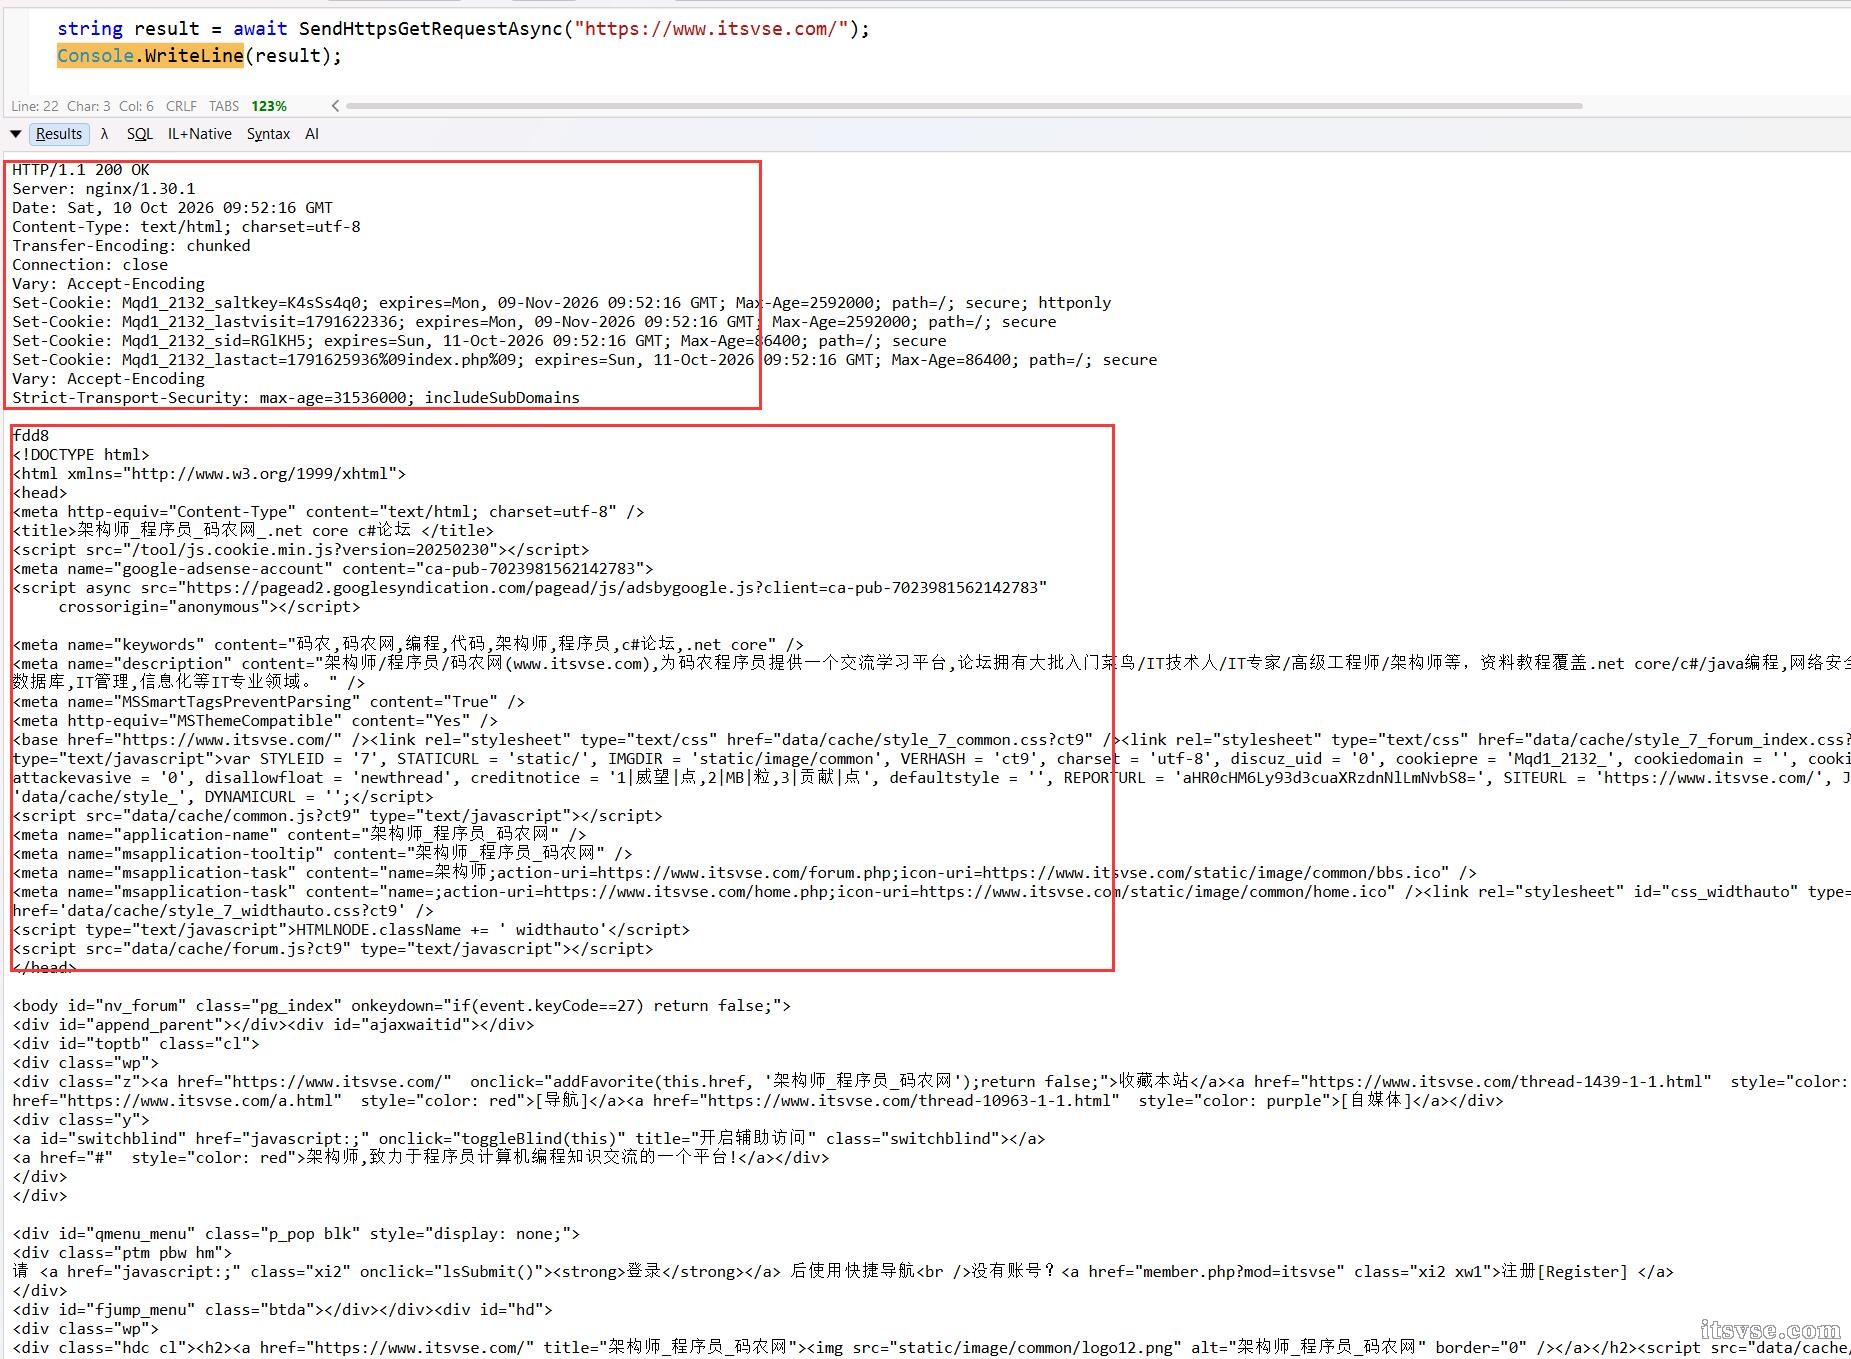Viewport: 1851px width, 1359px height.
Task: Click the '<head>' opening tag line
Action: coord(40,493)
